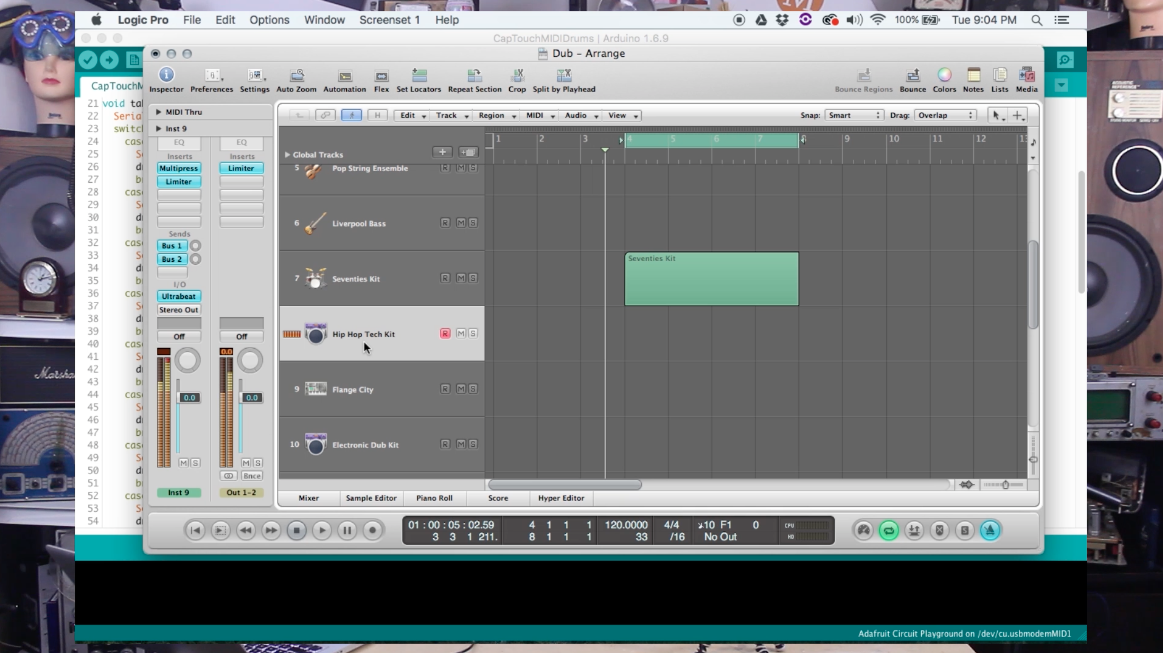
Task: Click the Multipress insert slot
Action: coord(179,169)
